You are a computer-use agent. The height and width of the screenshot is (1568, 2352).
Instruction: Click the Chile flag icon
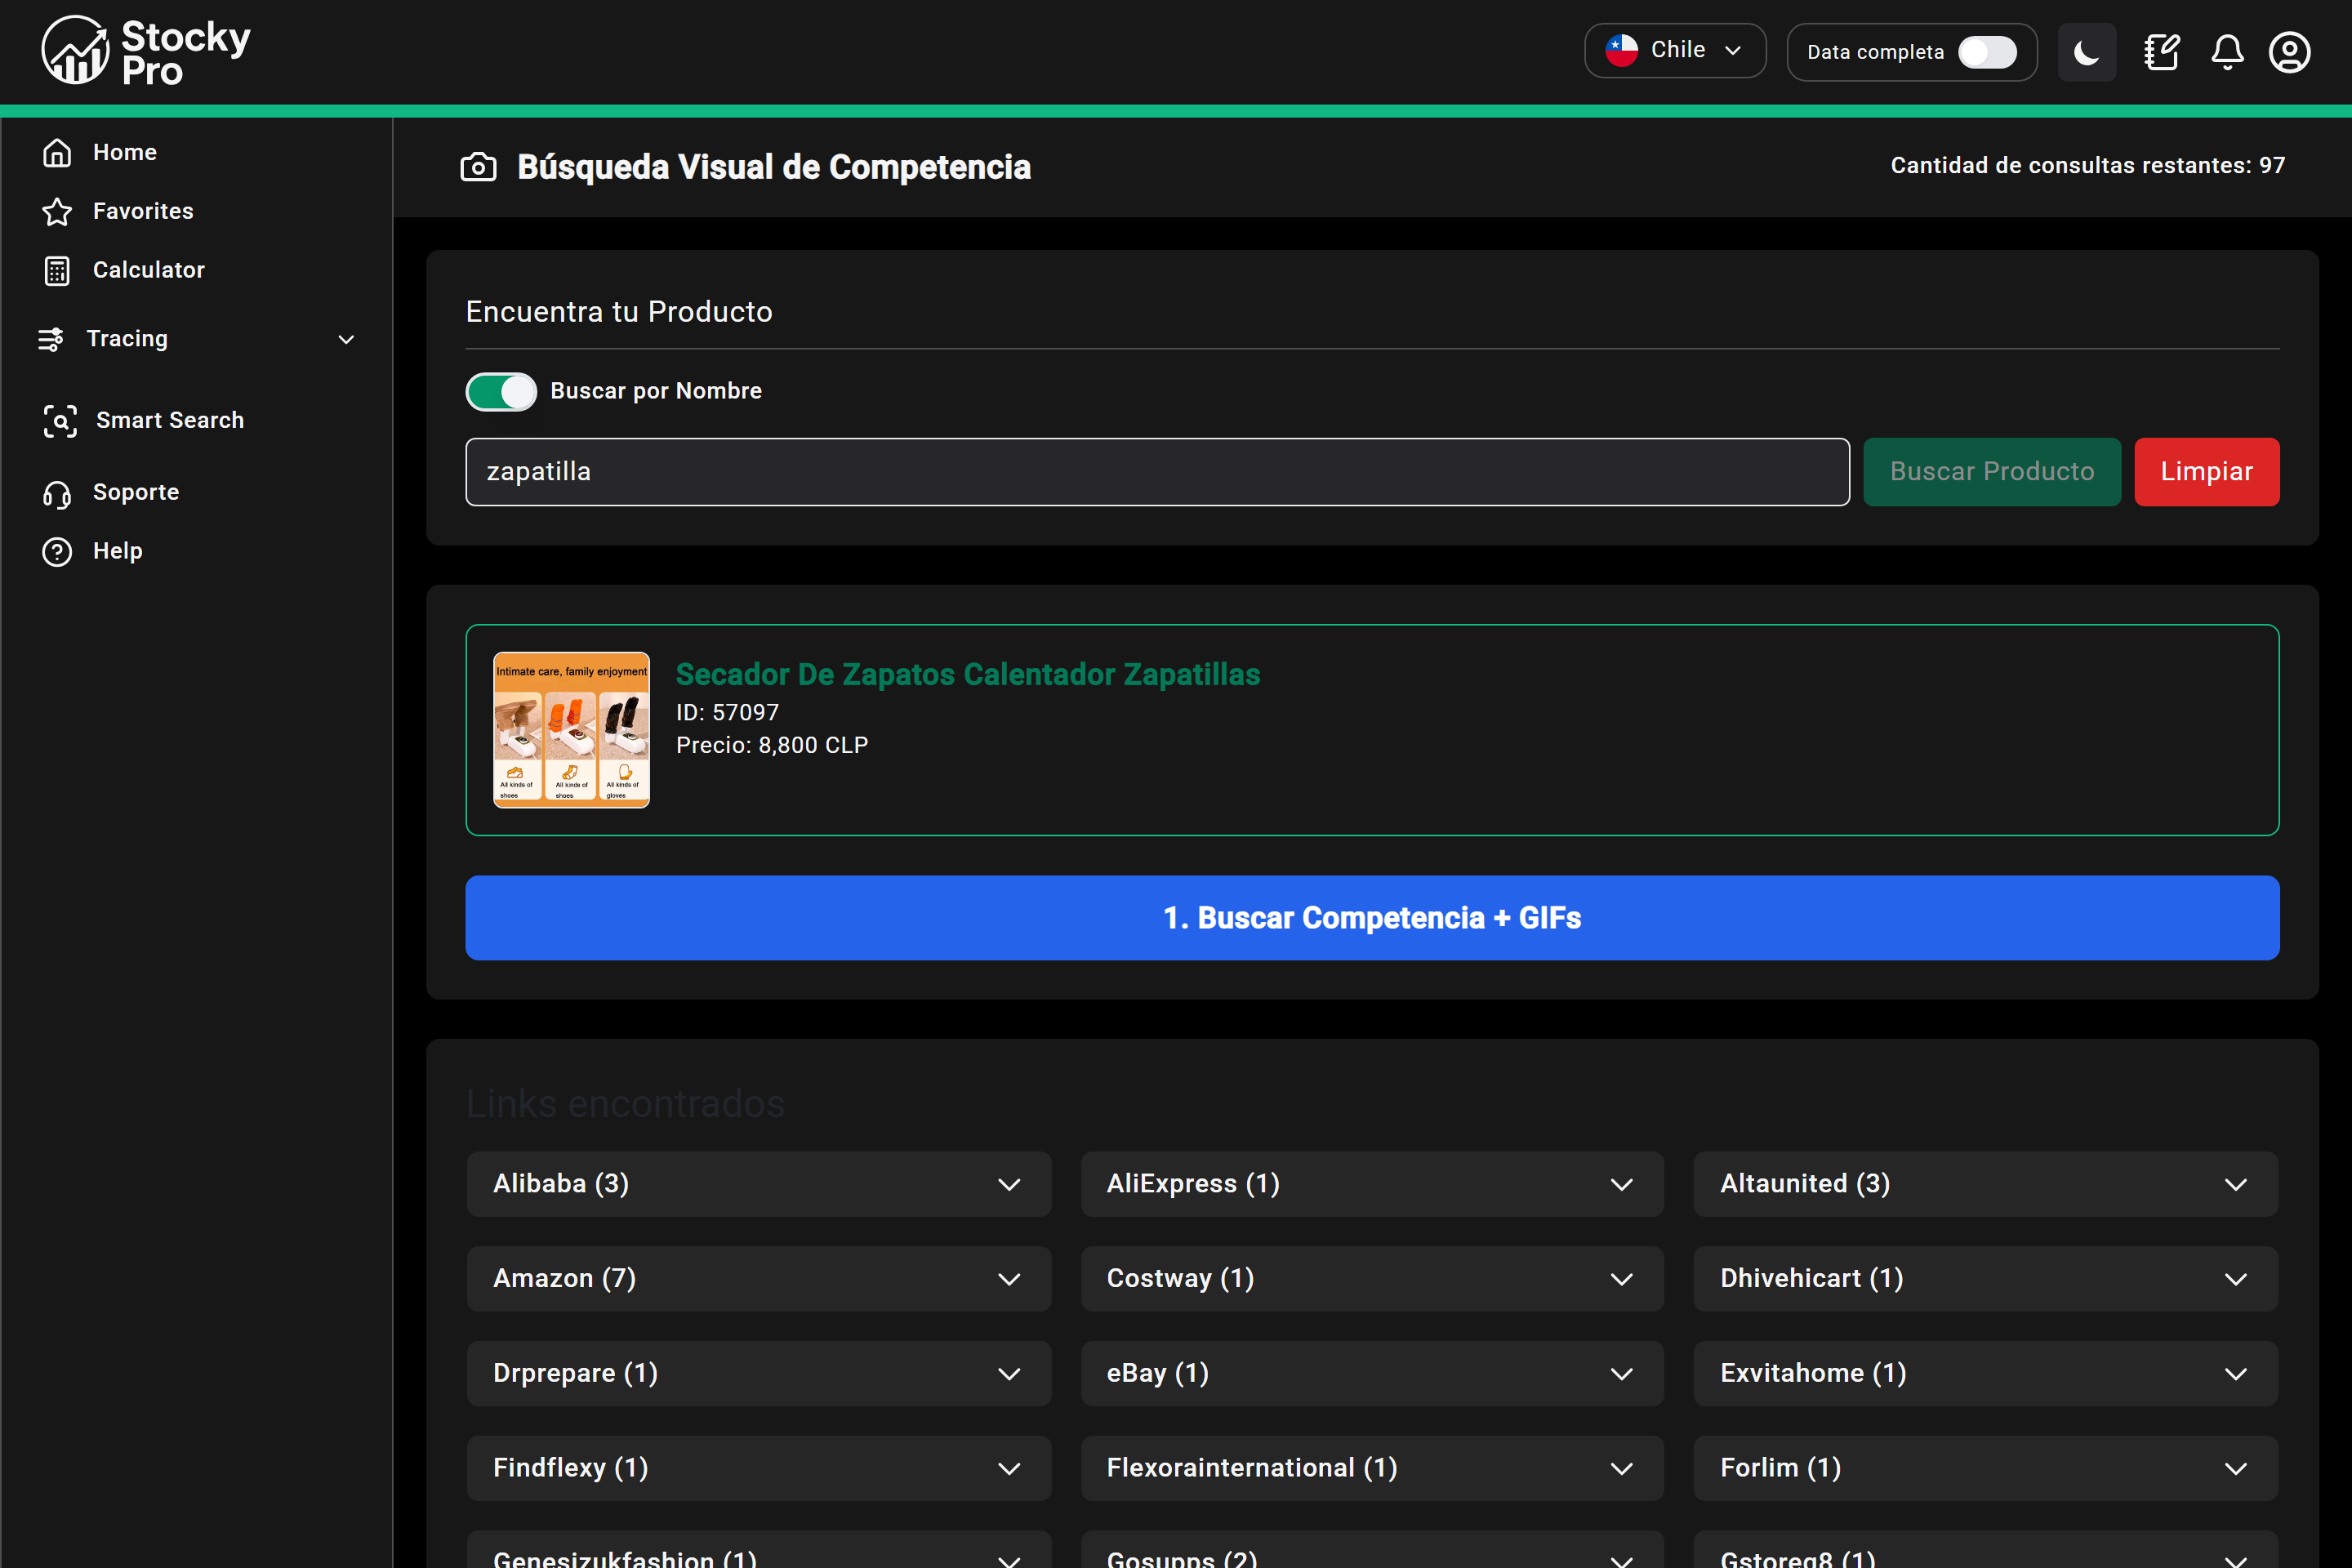(1621, 50)
